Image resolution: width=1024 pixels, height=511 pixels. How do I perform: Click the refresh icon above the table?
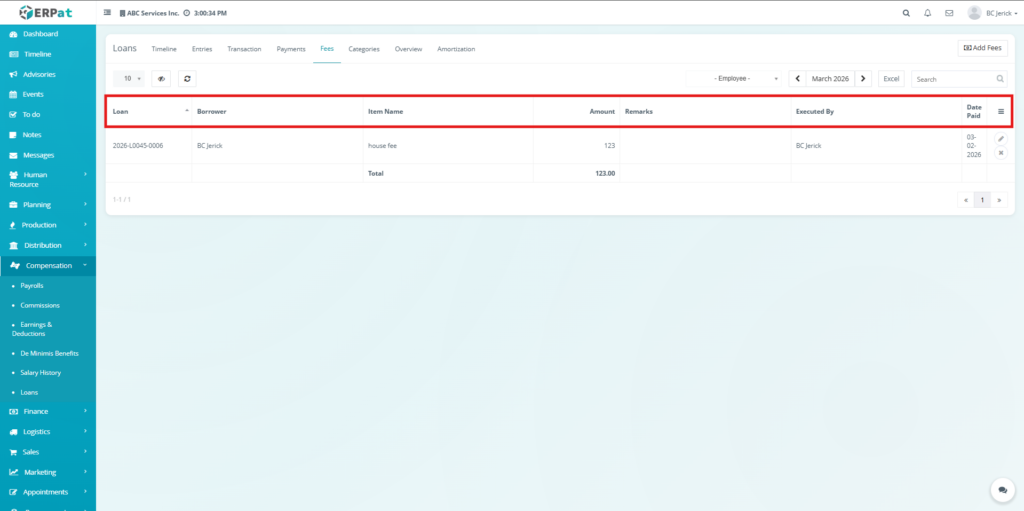pyautogui.click(x=187, y=78)
